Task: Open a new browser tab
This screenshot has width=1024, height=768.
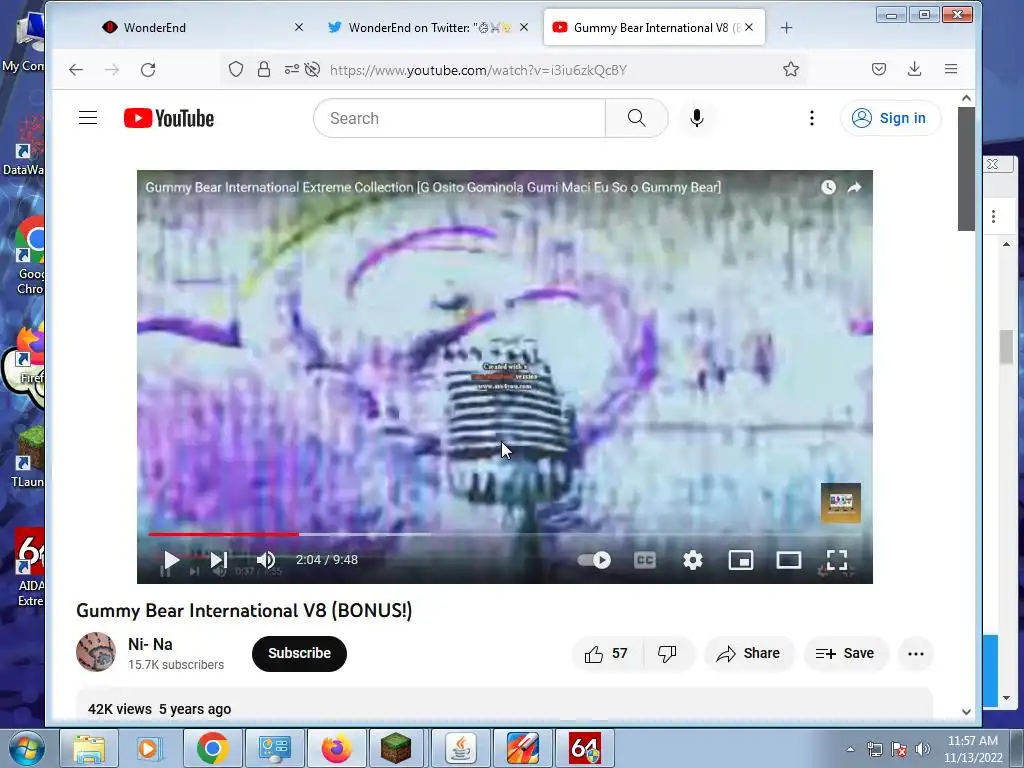Action: pyautogui.click(x=786, y=27)
